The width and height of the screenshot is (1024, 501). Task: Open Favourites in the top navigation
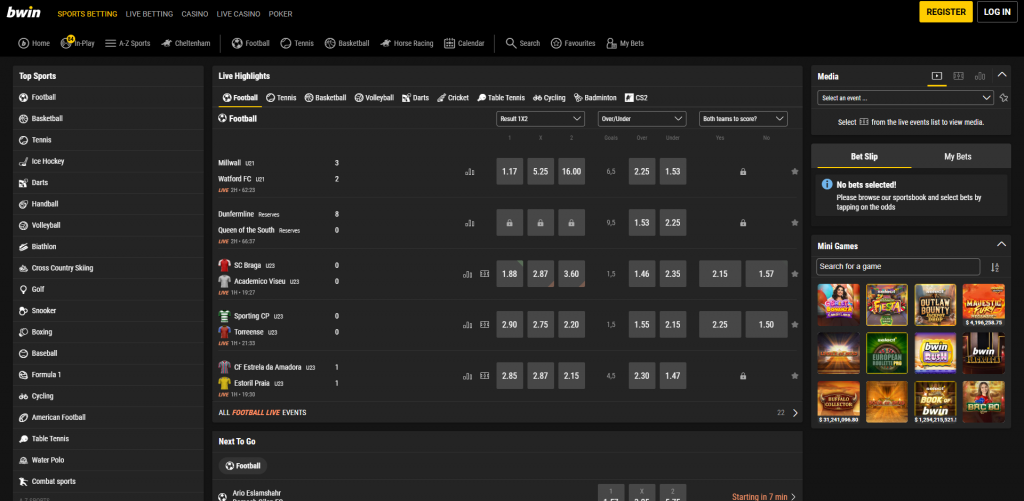pyautogui.click(x=573, y=43)
